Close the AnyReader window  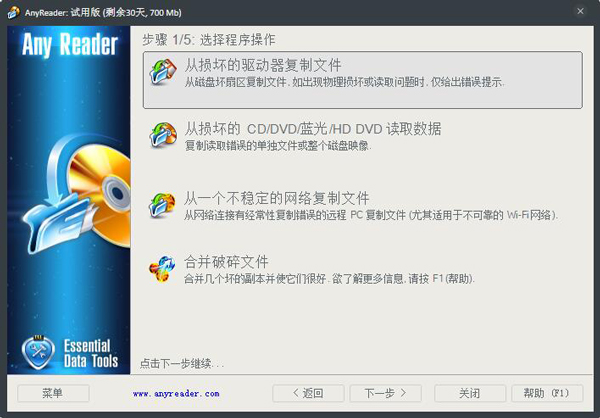pos(580,11)
